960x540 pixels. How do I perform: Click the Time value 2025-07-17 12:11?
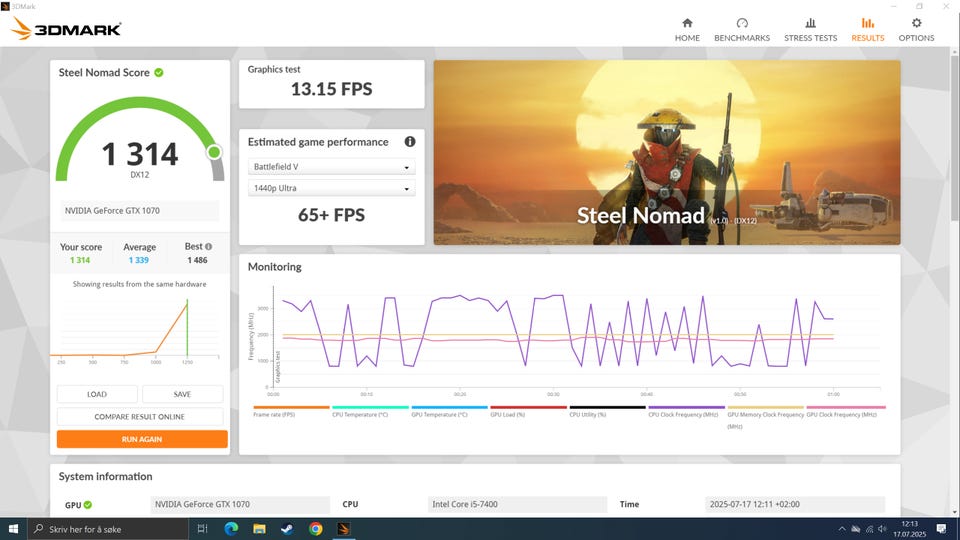(x=795, y=504)
